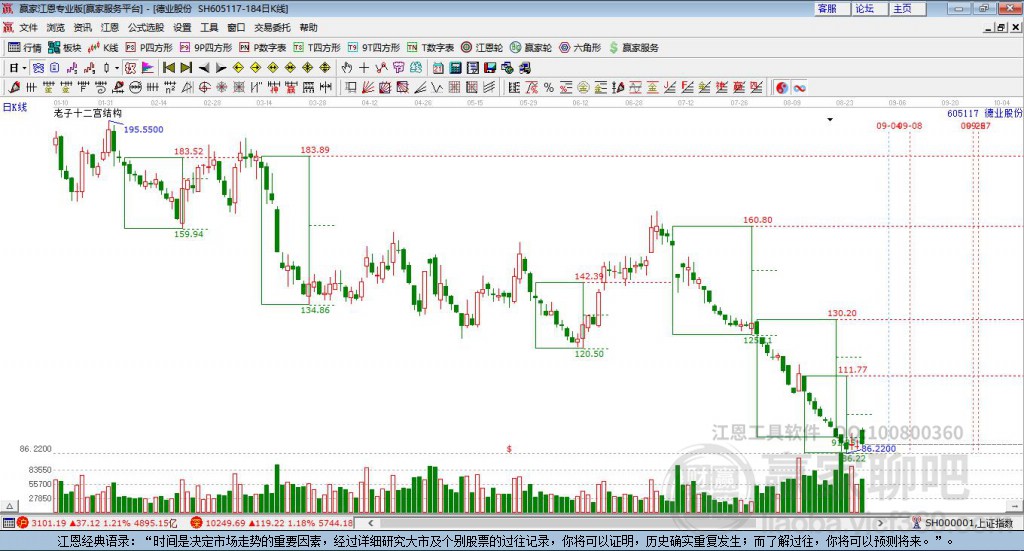
Task: Open the P四方形 square tool
Action: coord(149,48)
